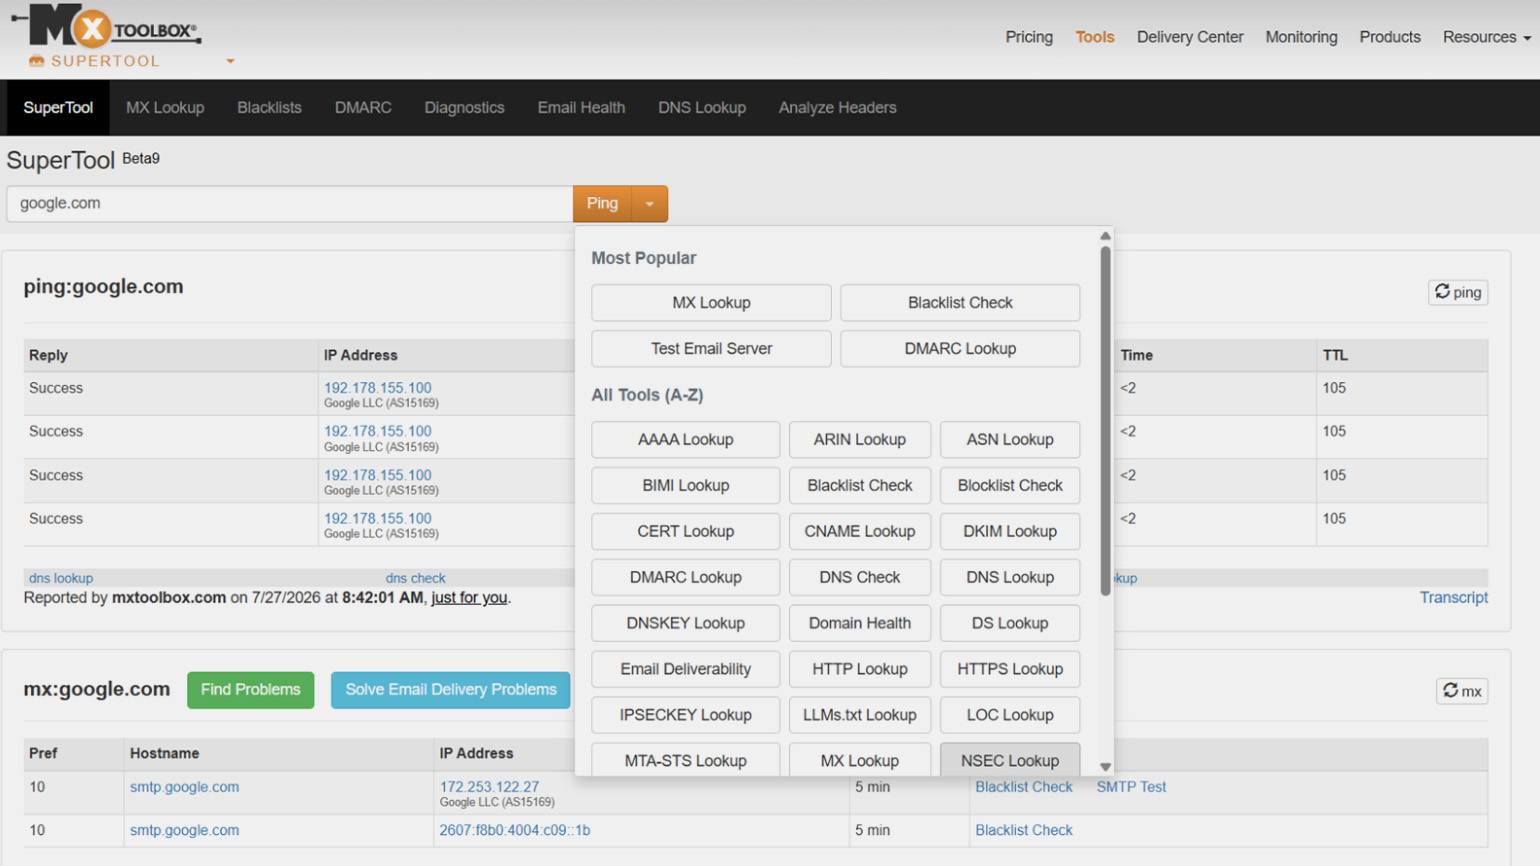Choose DMARC Lookup under Most Popular

click(x=960, y=349)
